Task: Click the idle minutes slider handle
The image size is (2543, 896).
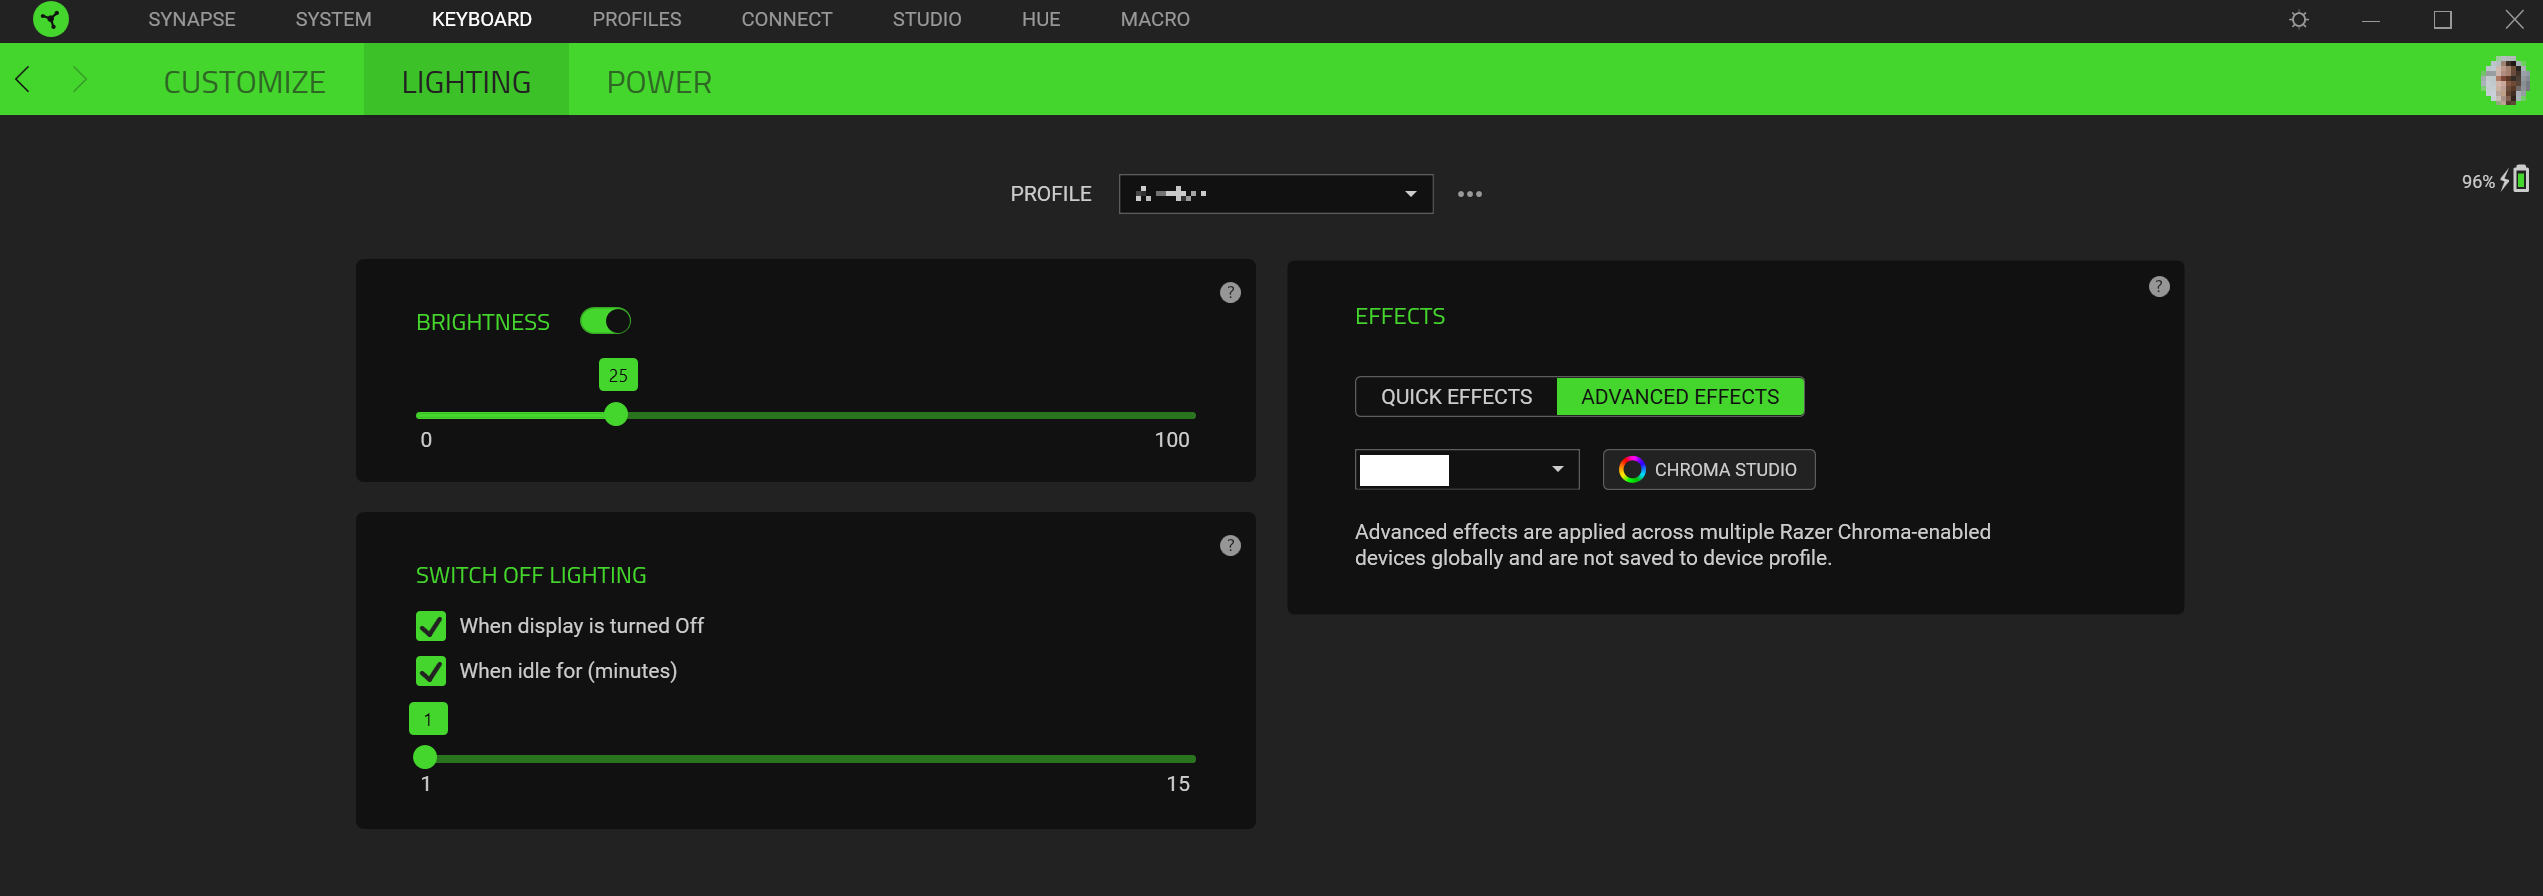Action: click(x=425, y=757)
